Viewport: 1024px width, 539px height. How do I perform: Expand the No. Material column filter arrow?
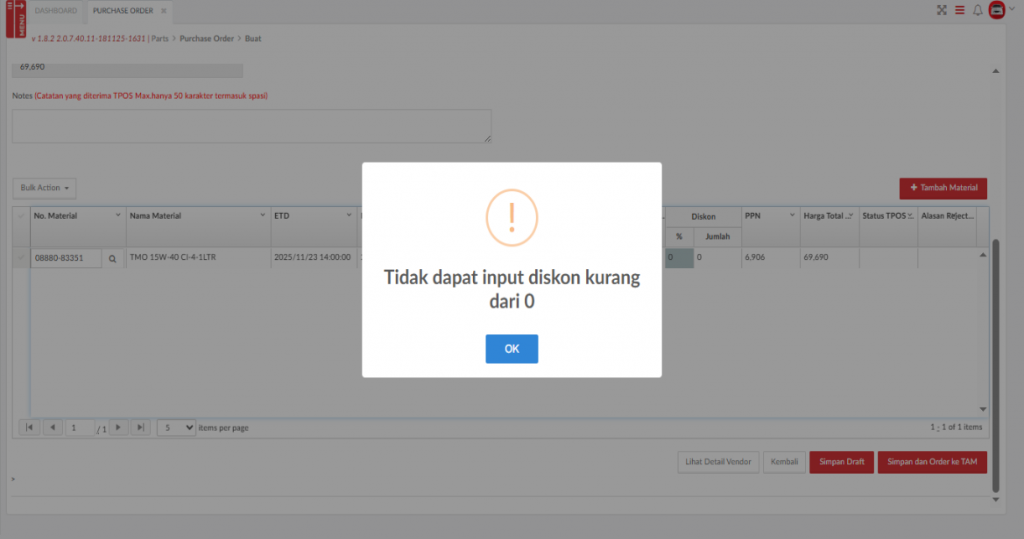pyautogui.click(x=118, y=216)
